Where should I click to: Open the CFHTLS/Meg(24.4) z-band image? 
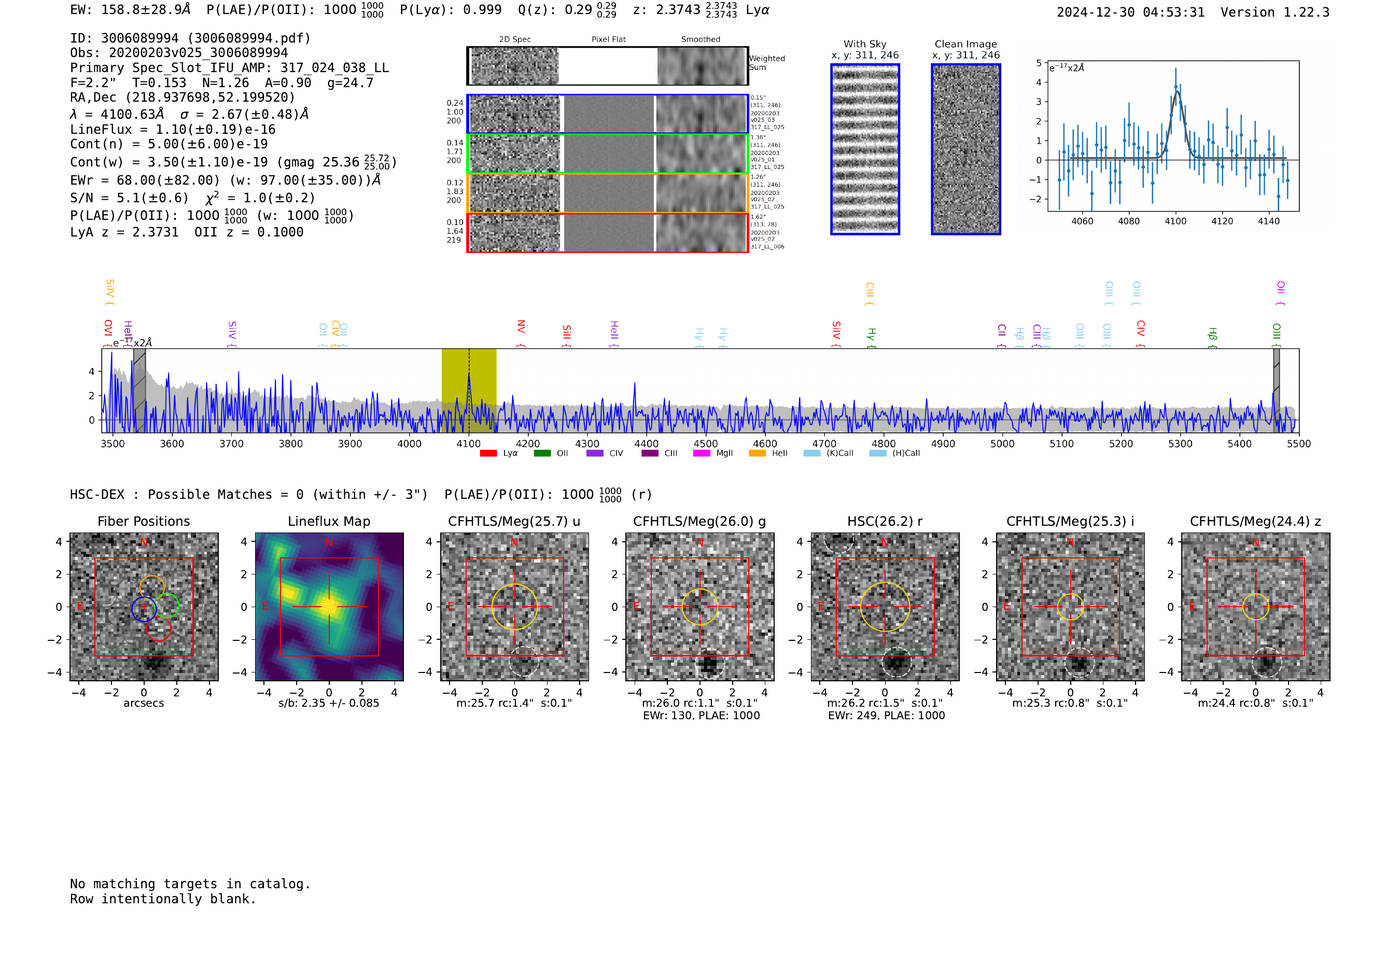pos(1255,607)
